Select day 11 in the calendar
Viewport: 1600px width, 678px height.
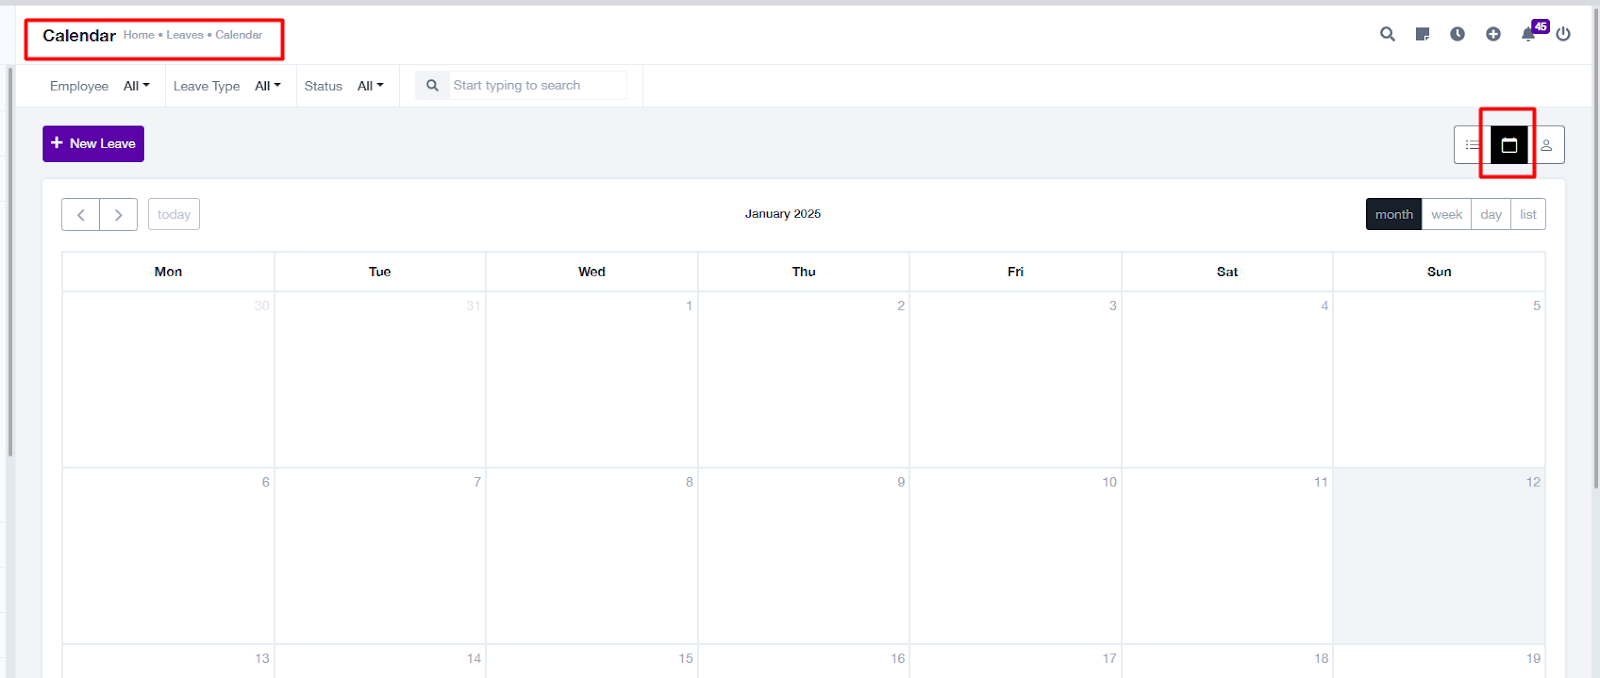point(1227,556)
